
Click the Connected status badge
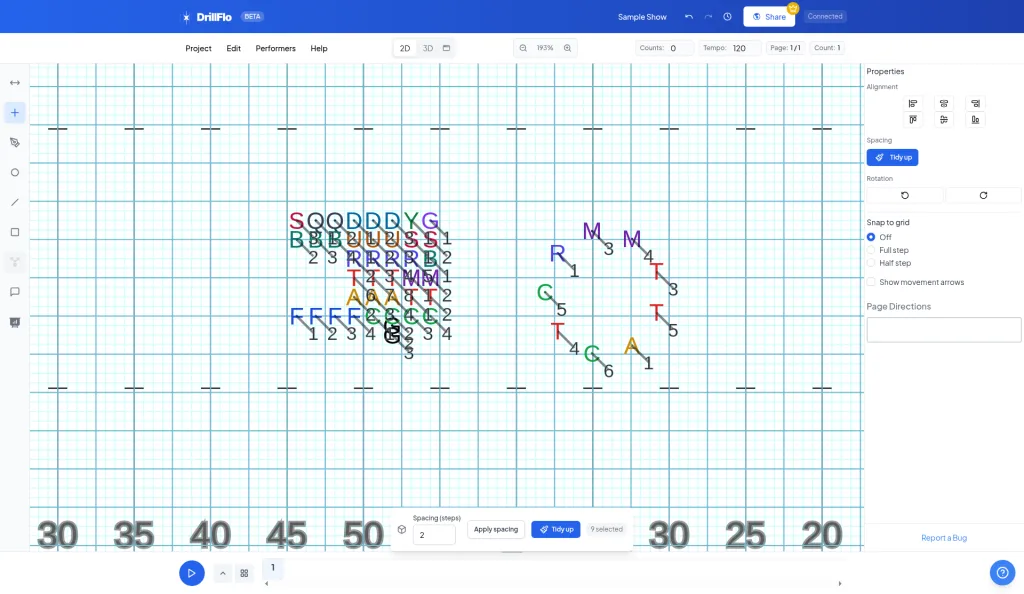point(825,16)
